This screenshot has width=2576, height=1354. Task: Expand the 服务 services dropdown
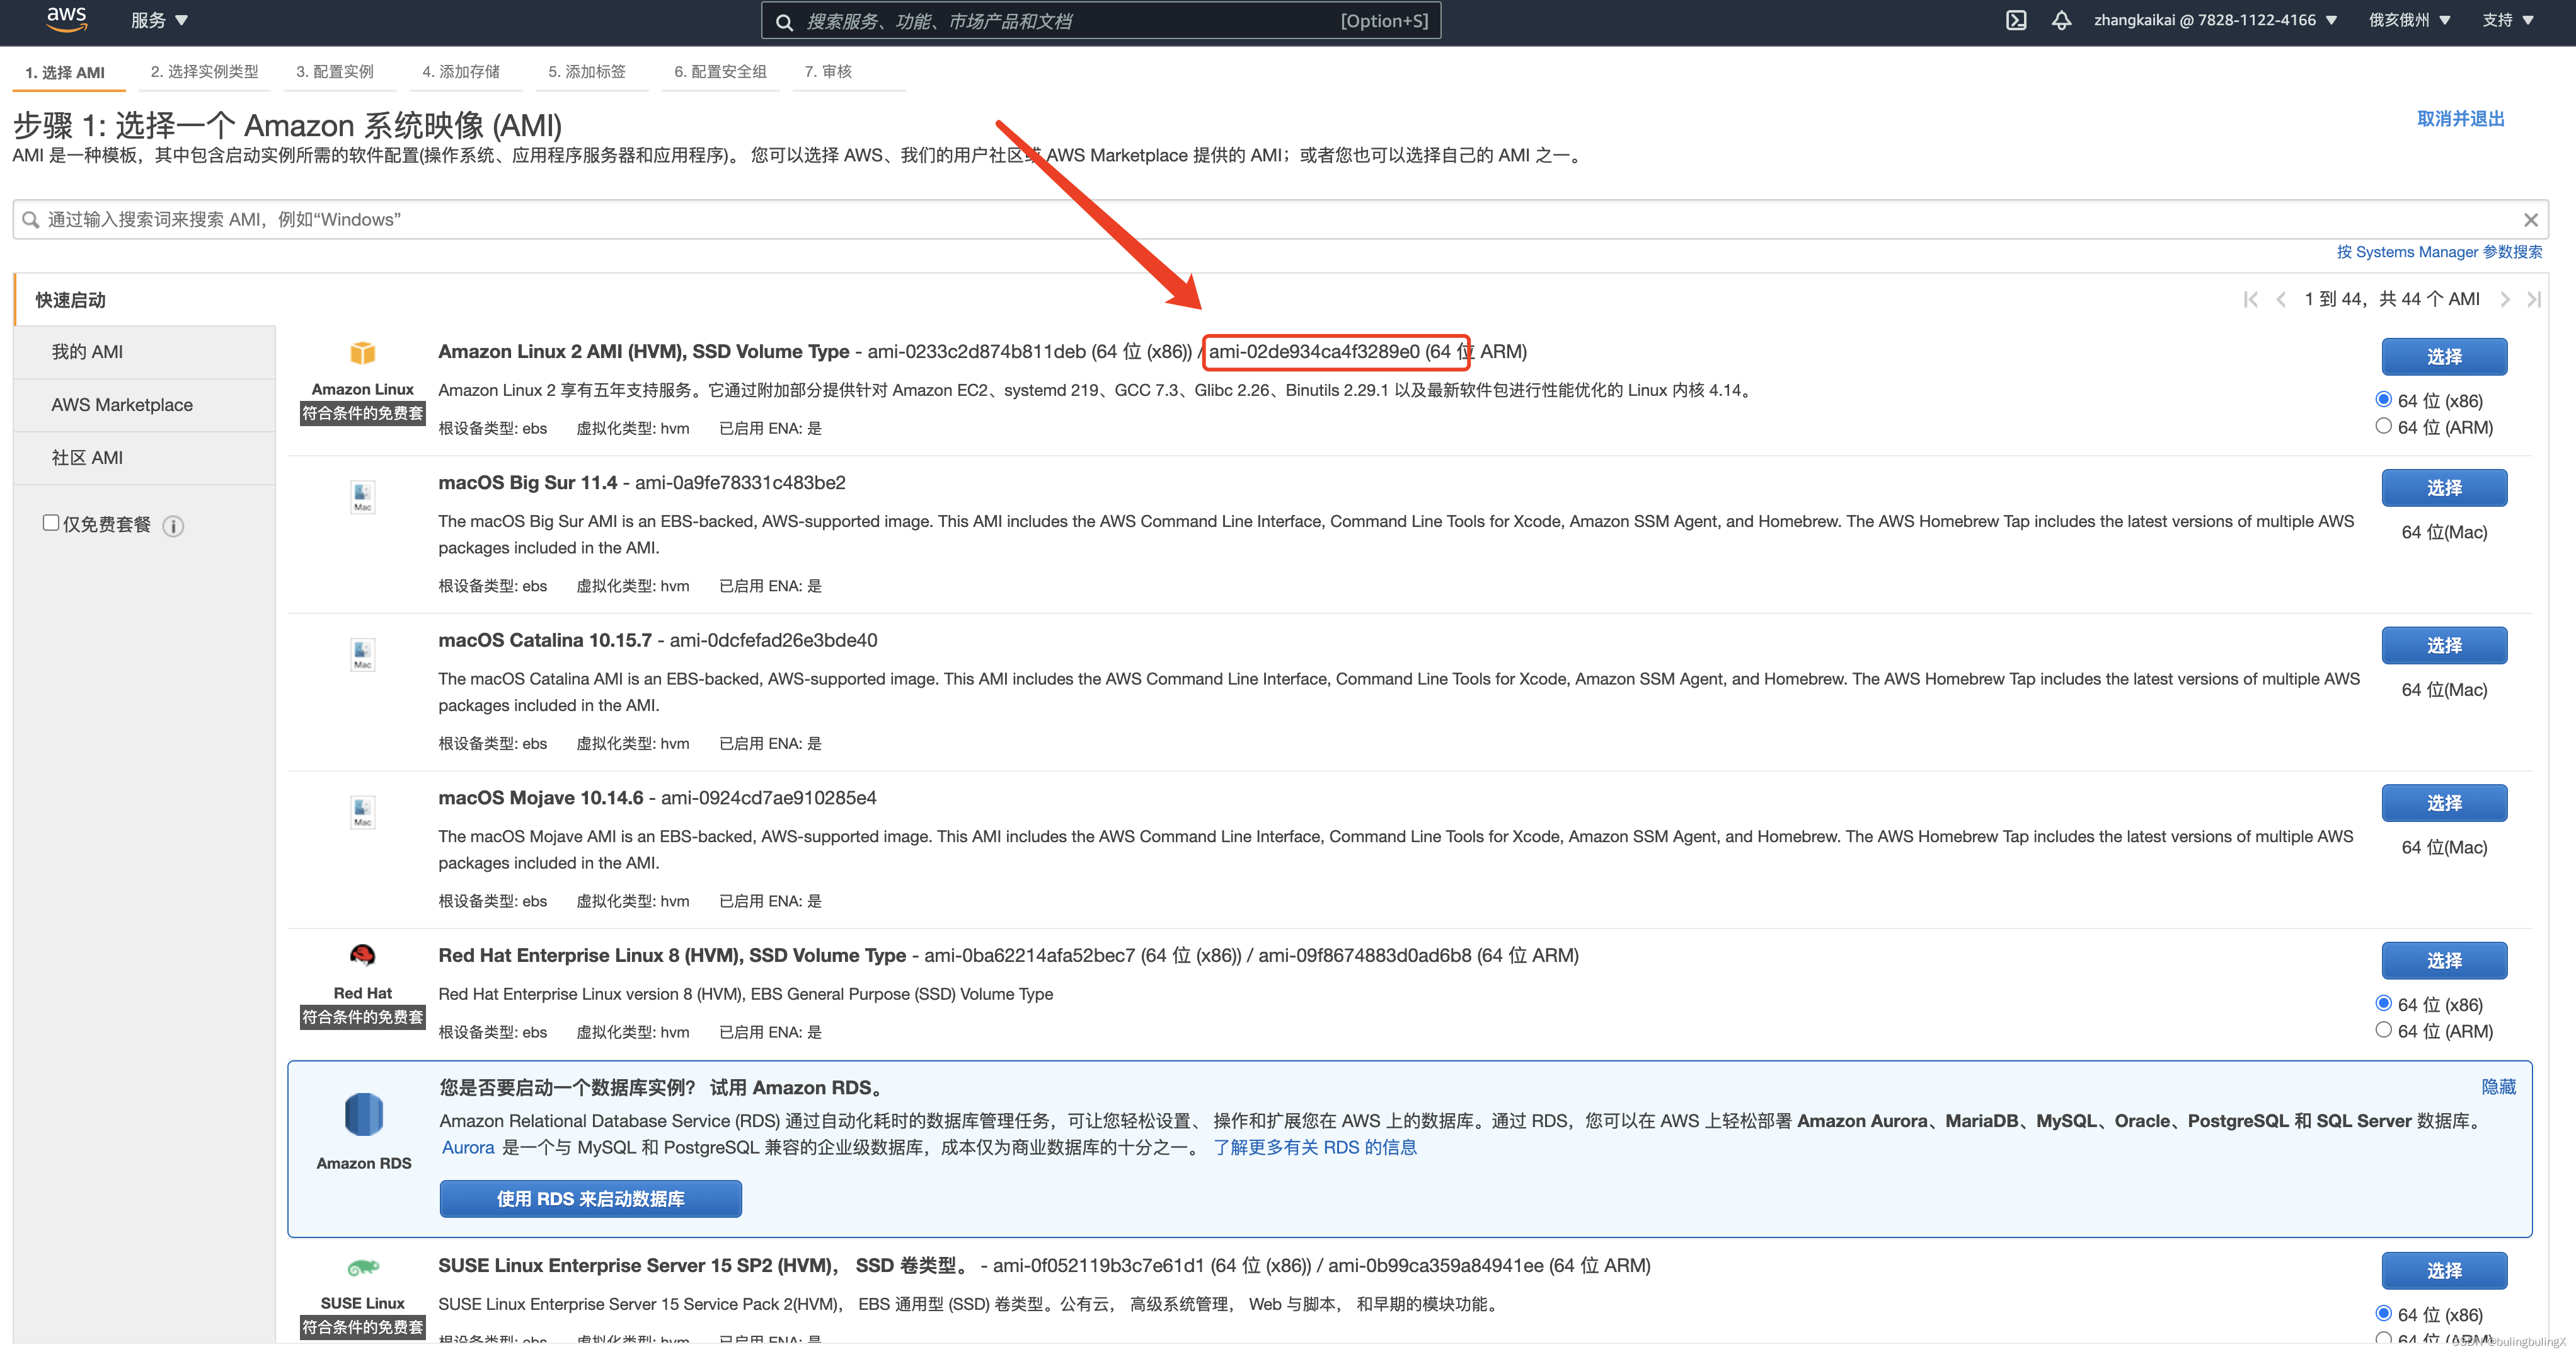point(159,21)
